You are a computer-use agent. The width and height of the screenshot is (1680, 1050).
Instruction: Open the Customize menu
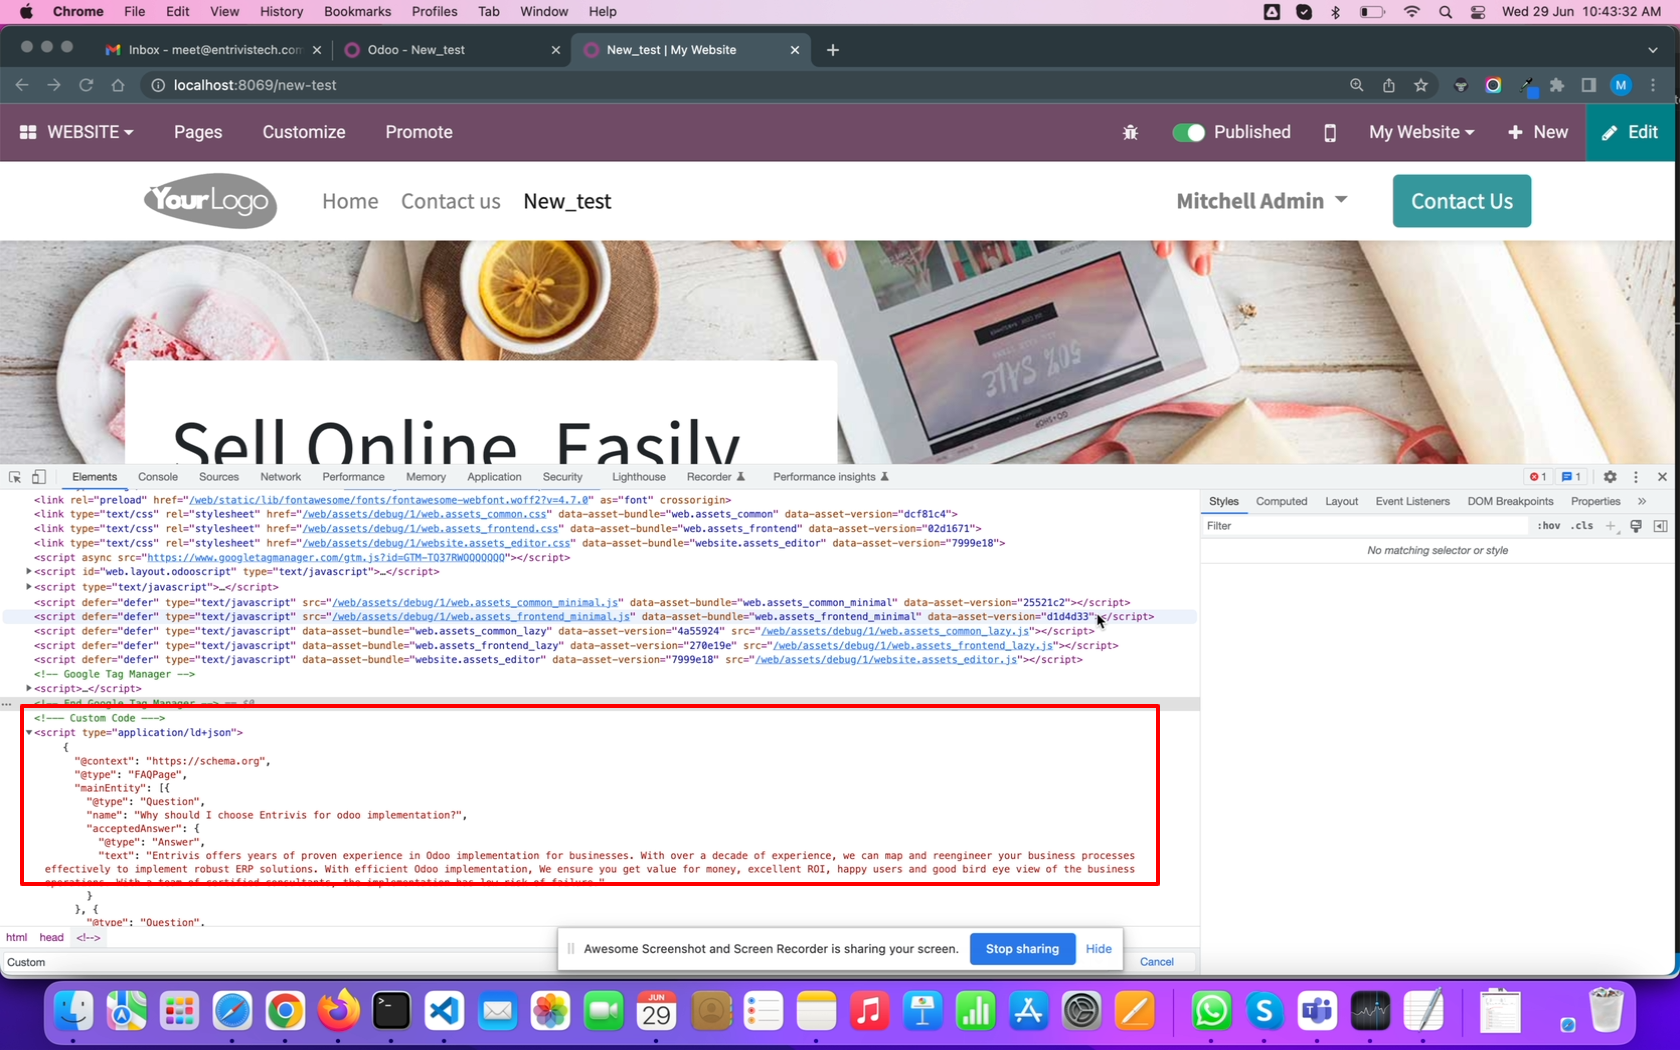[304, 132]
